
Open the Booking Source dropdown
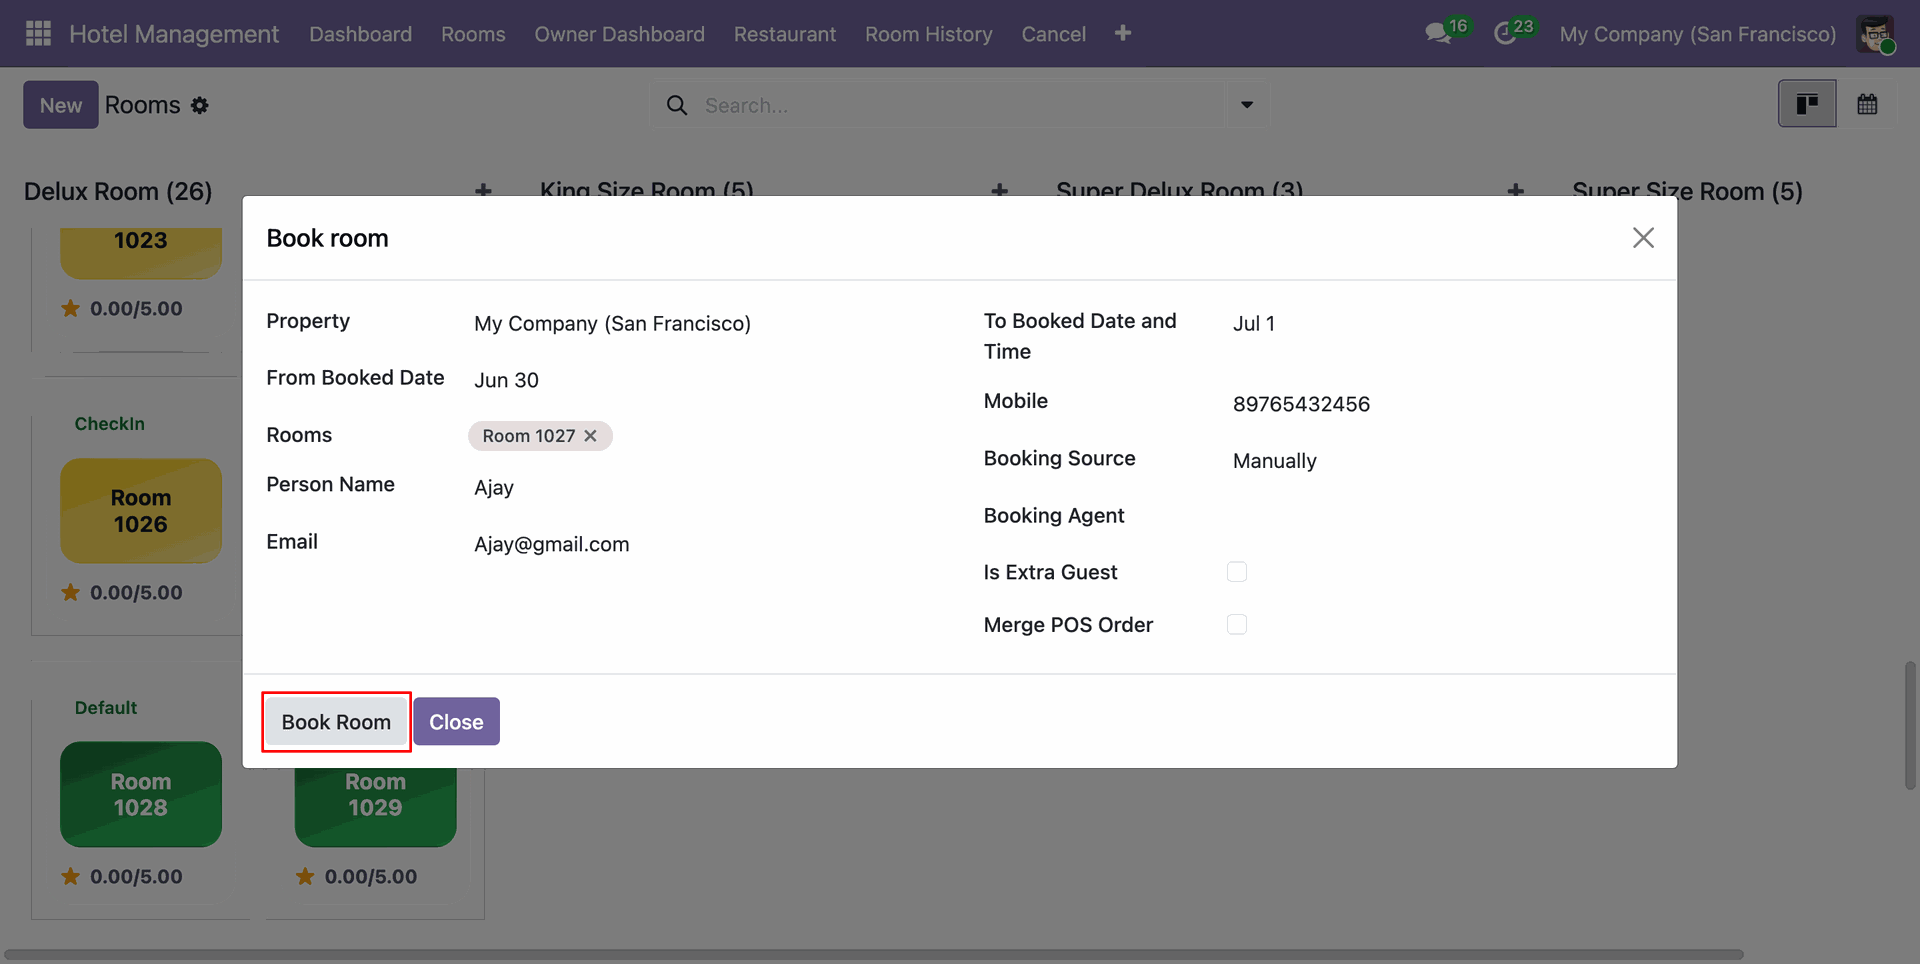(1441, 461)
